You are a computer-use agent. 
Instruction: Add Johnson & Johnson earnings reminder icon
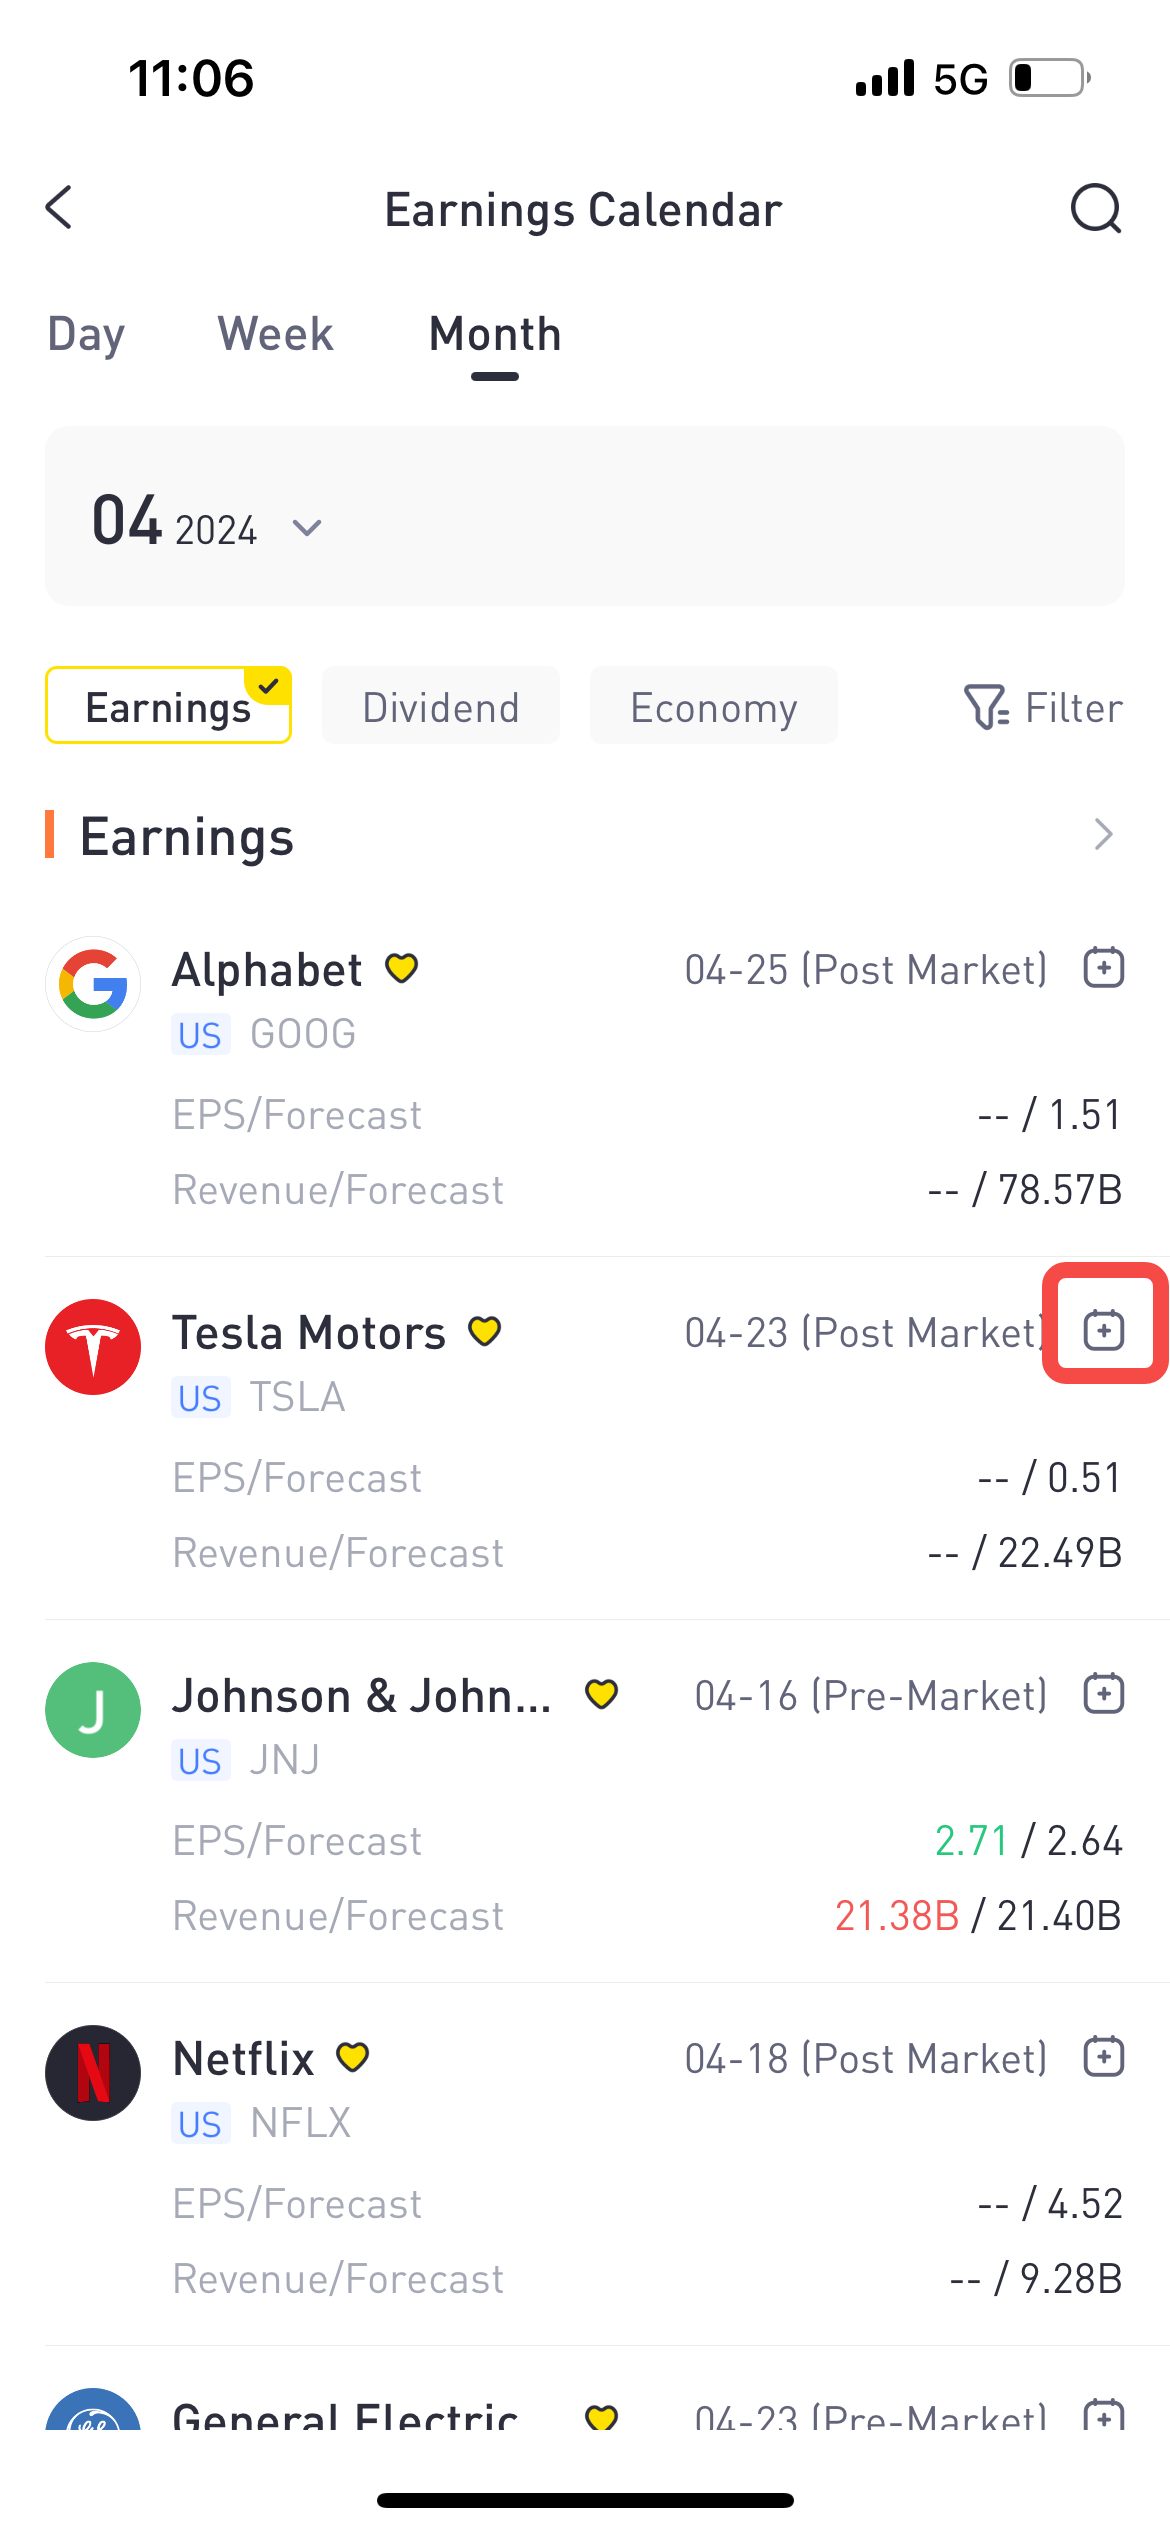pyautogui.click(x=1104, y=1693)
